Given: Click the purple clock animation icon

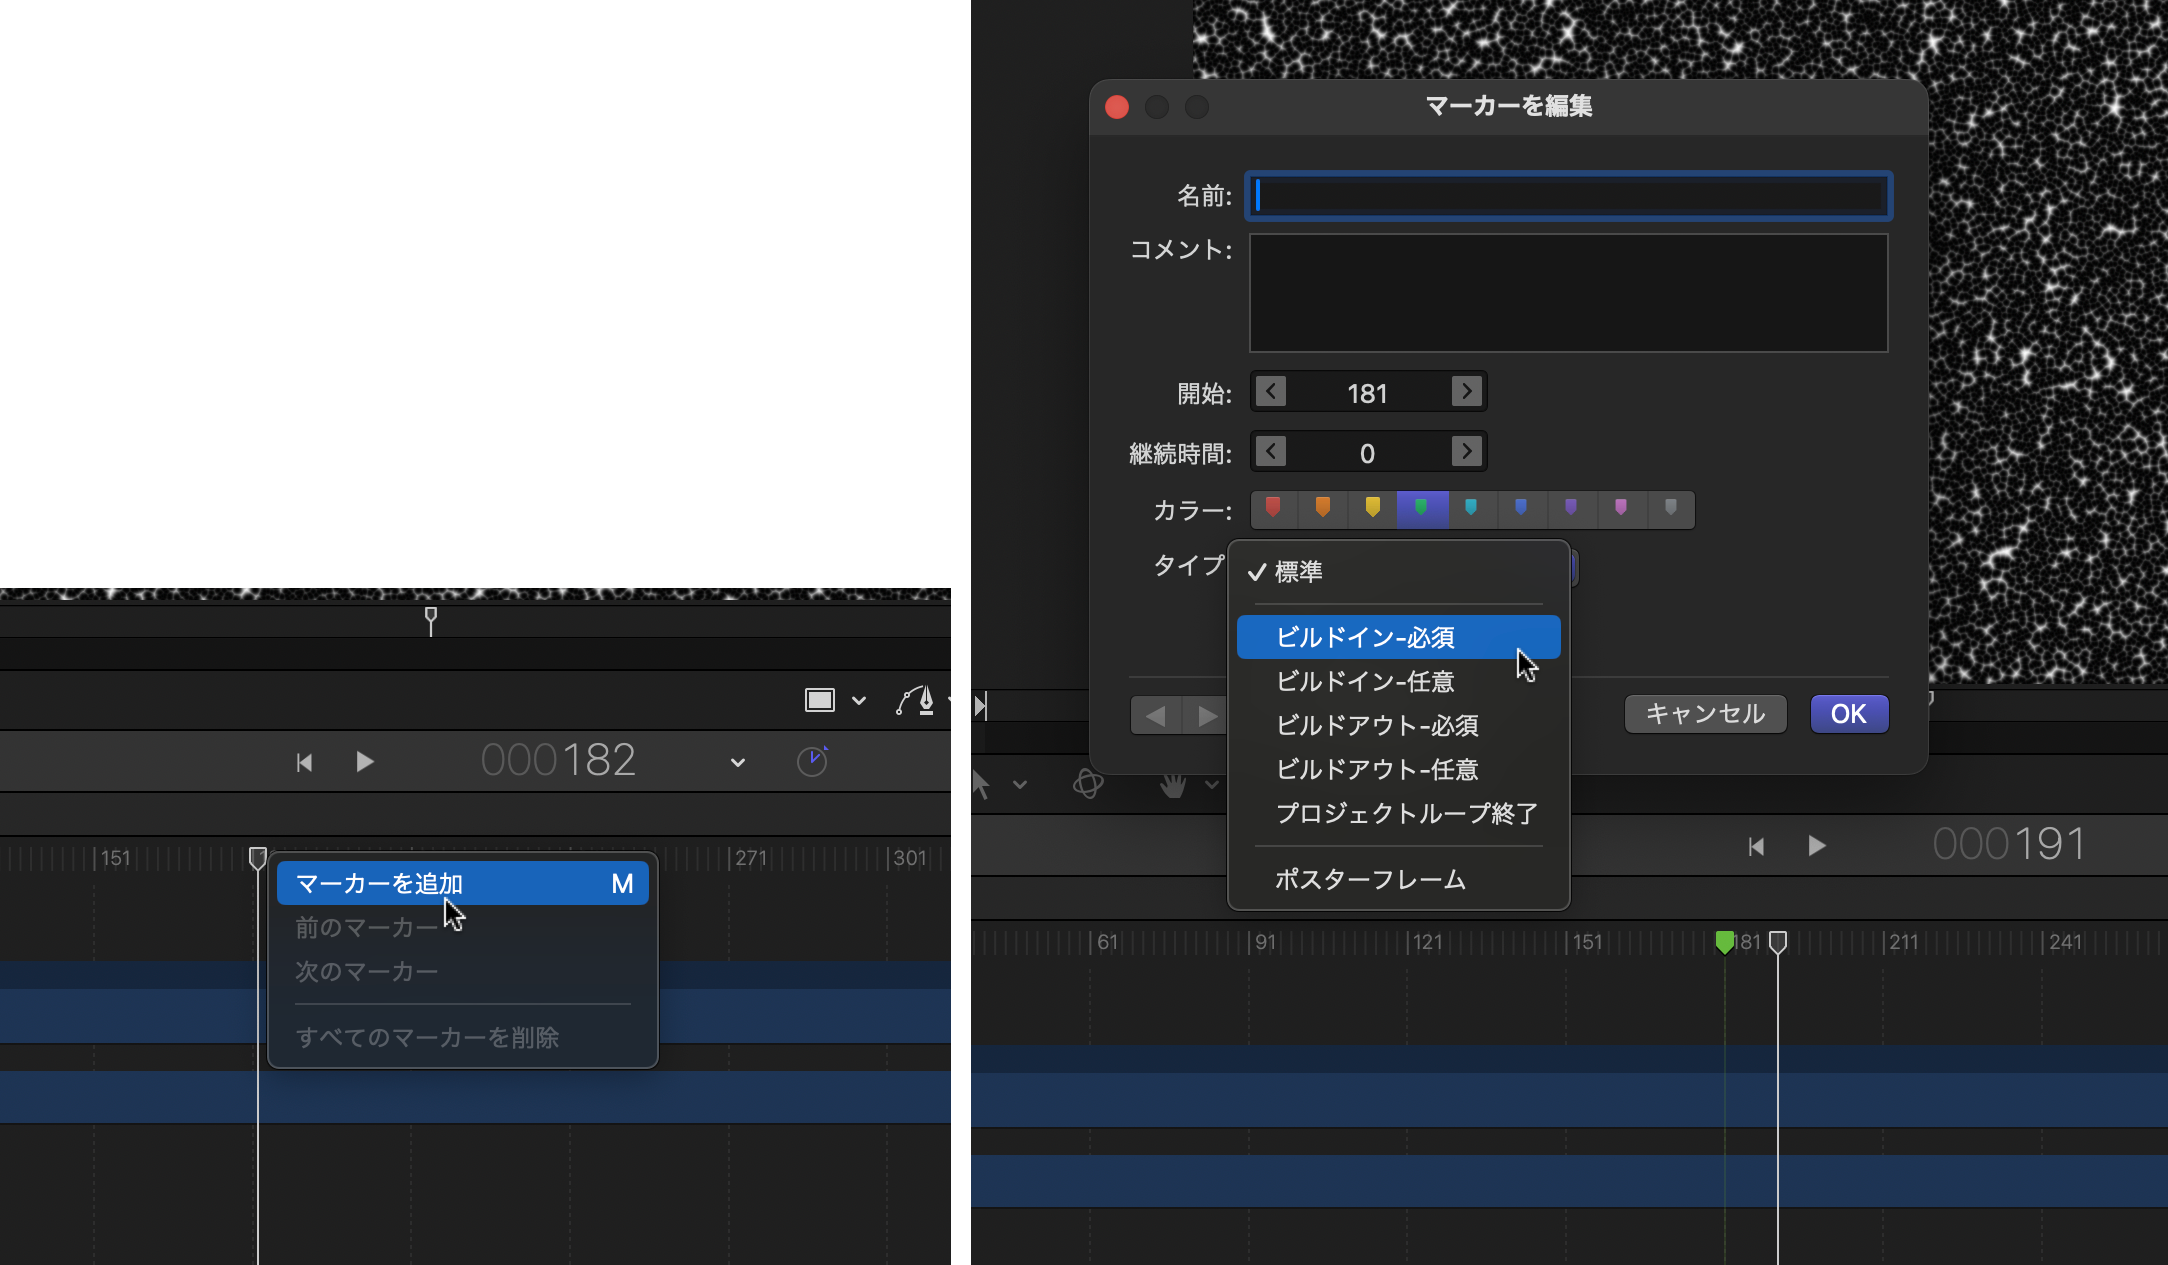Looking at the screenshot, I should pos(812,761).
